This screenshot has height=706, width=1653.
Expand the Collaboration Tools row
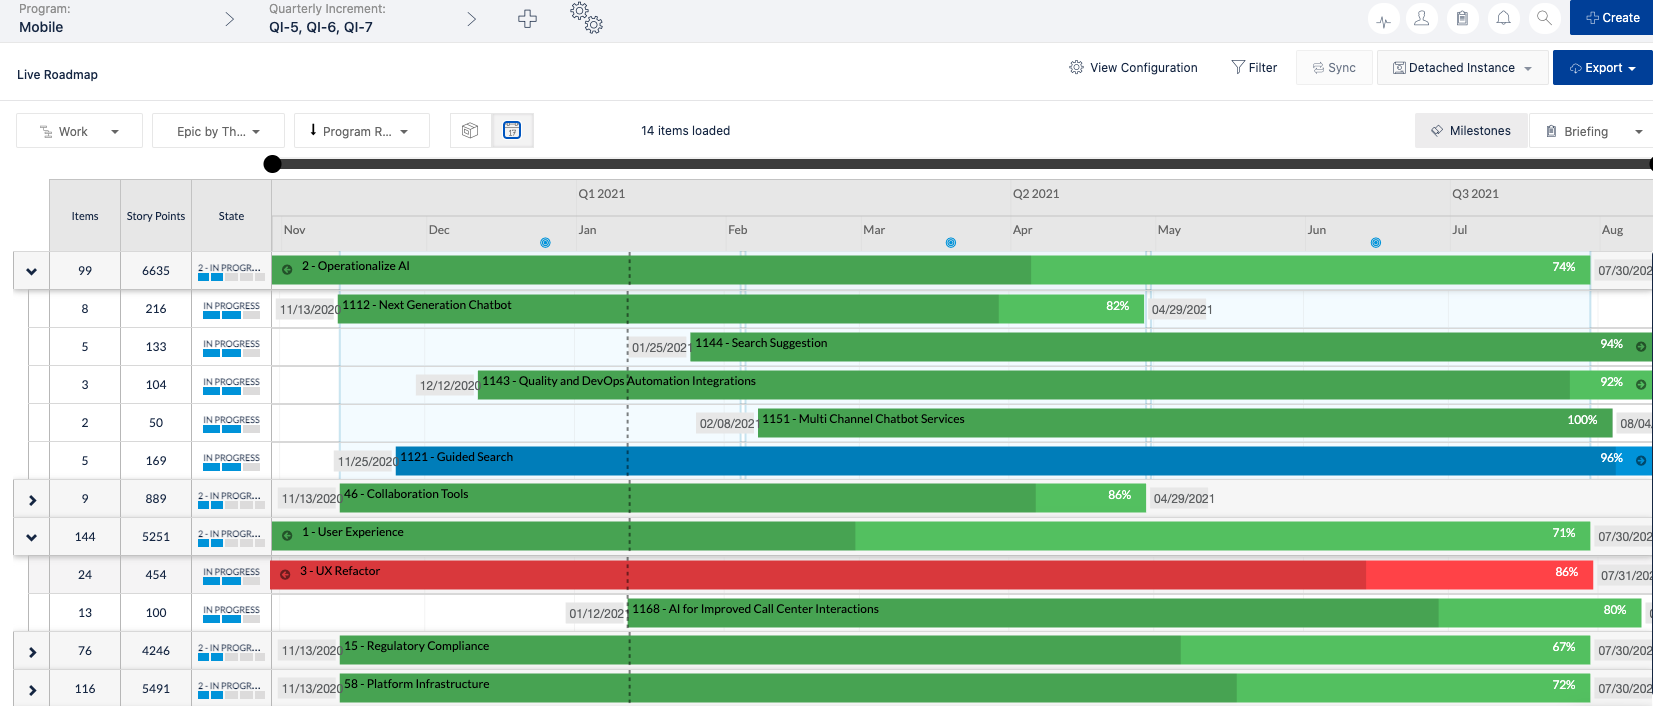point(32,499)
